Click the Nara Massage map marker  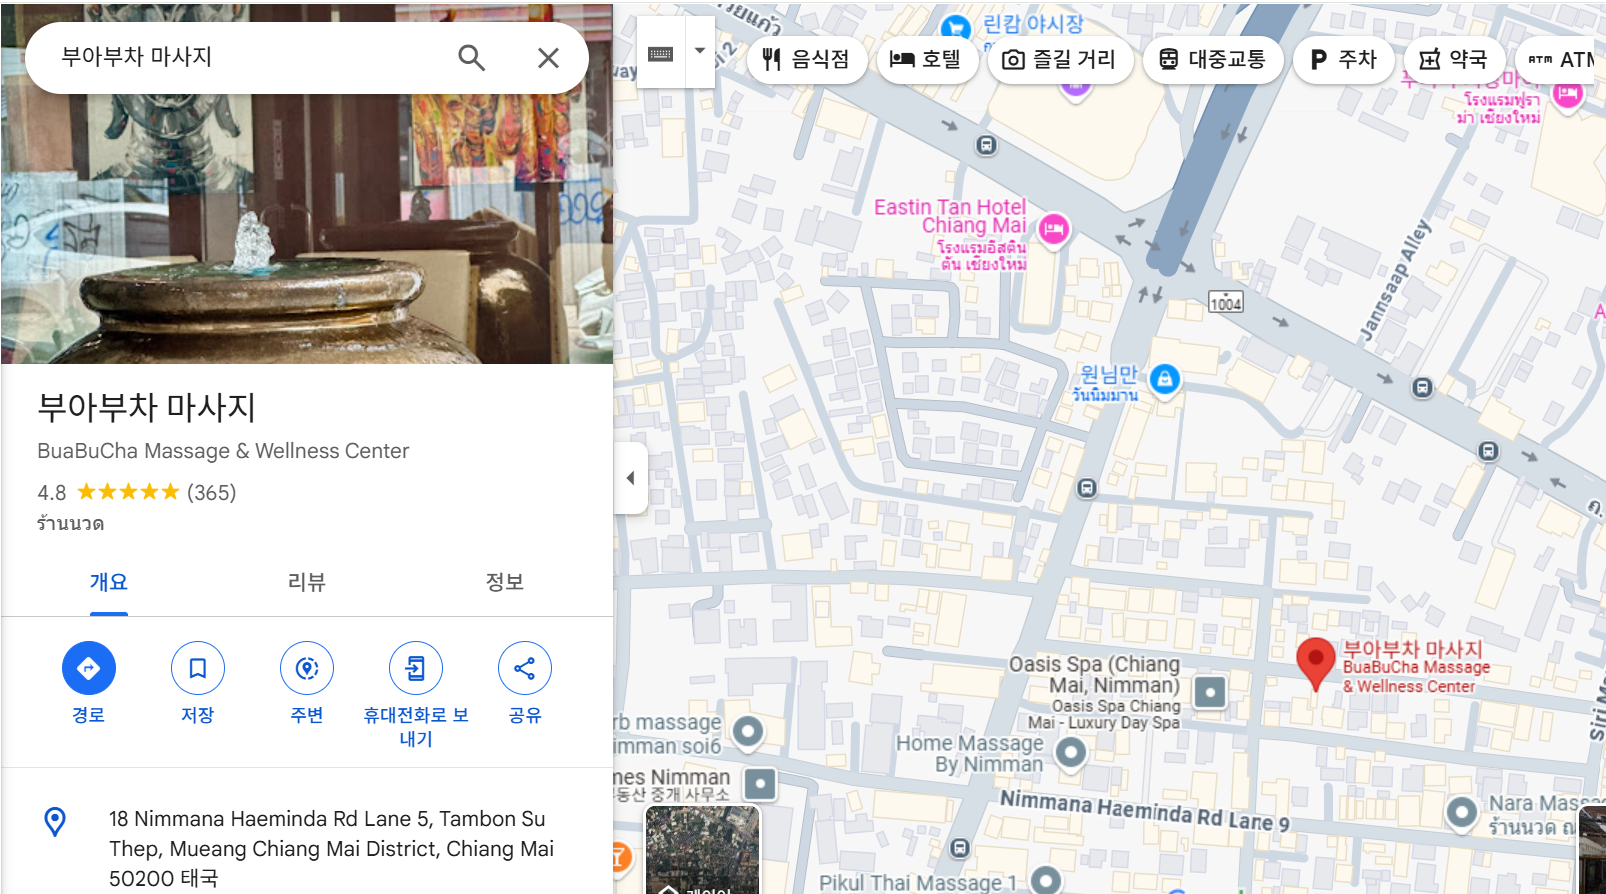click(x=1462, y=812)
